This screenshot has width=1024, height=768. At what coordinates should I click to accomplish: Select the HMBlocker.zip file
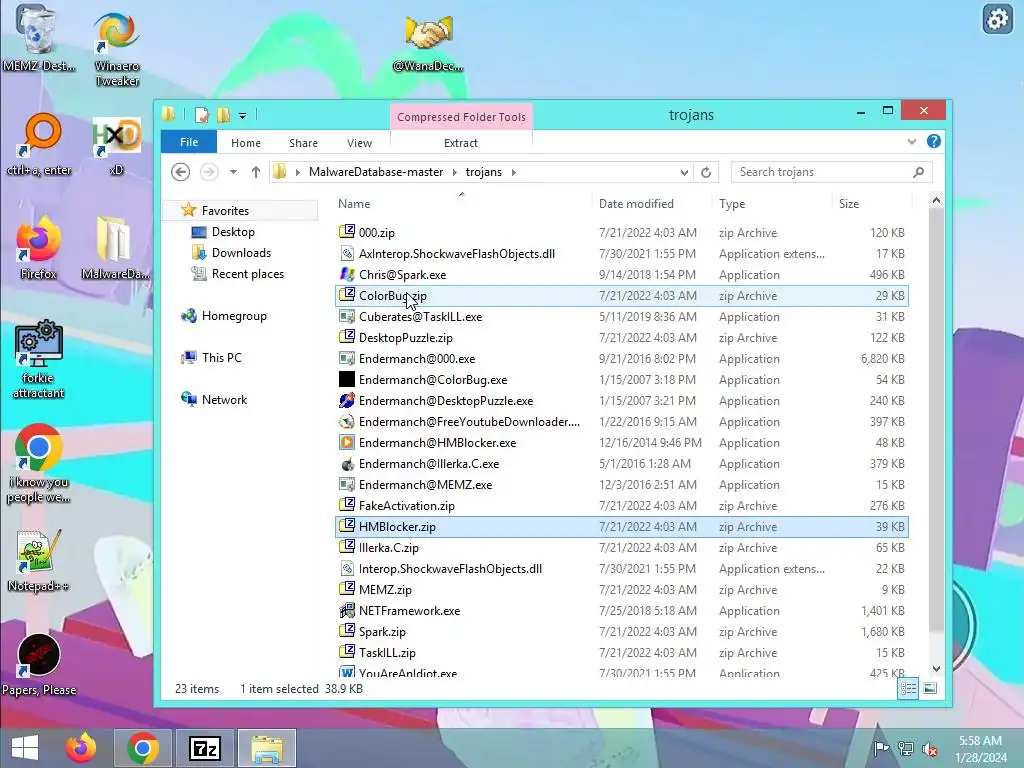tap(621, 527)
